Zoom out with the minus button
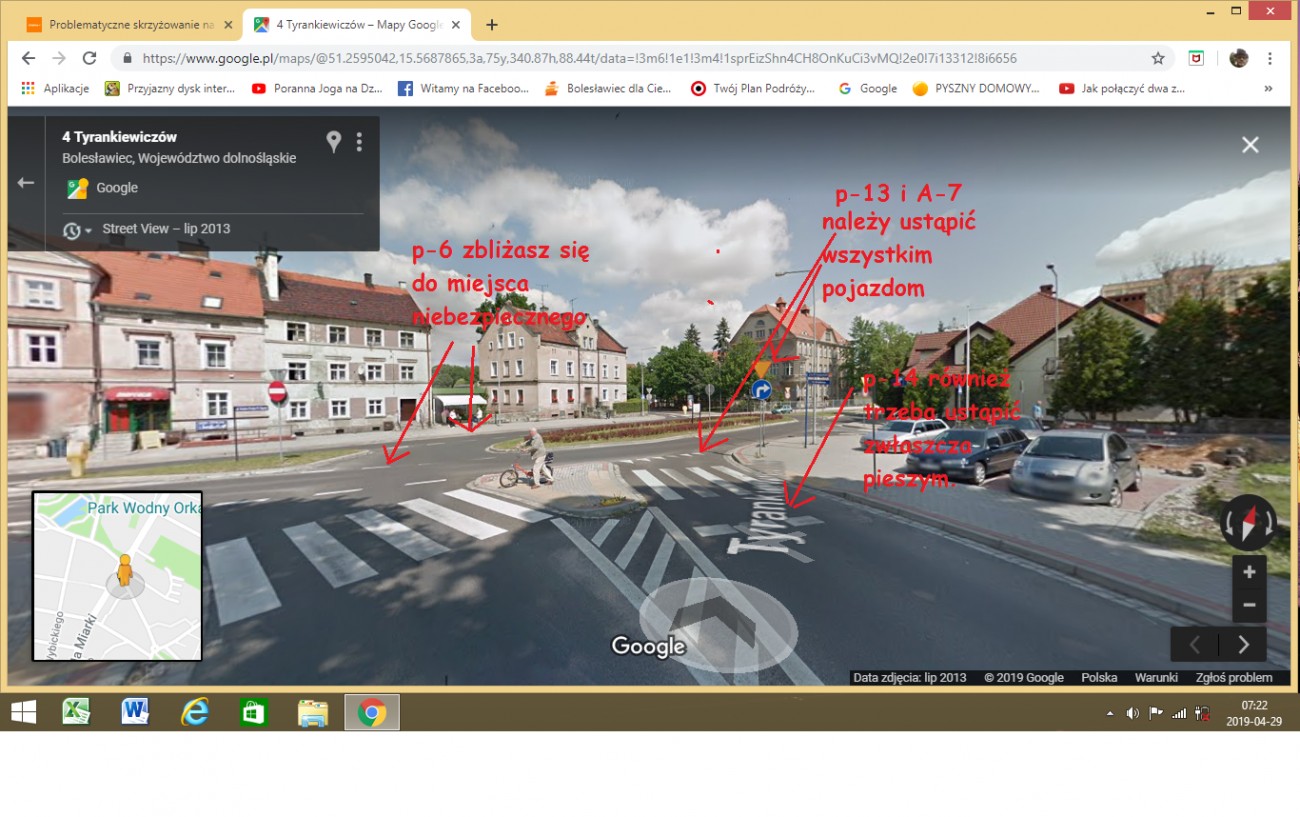 [1249, 605]
